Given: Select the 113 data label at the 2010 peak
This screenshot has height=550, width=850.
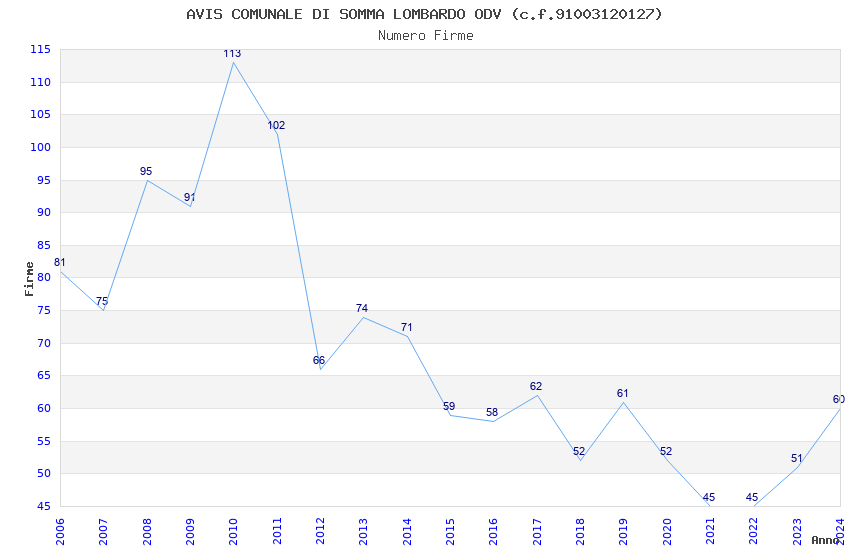Looking at the screenshot, I should [232, 53].
